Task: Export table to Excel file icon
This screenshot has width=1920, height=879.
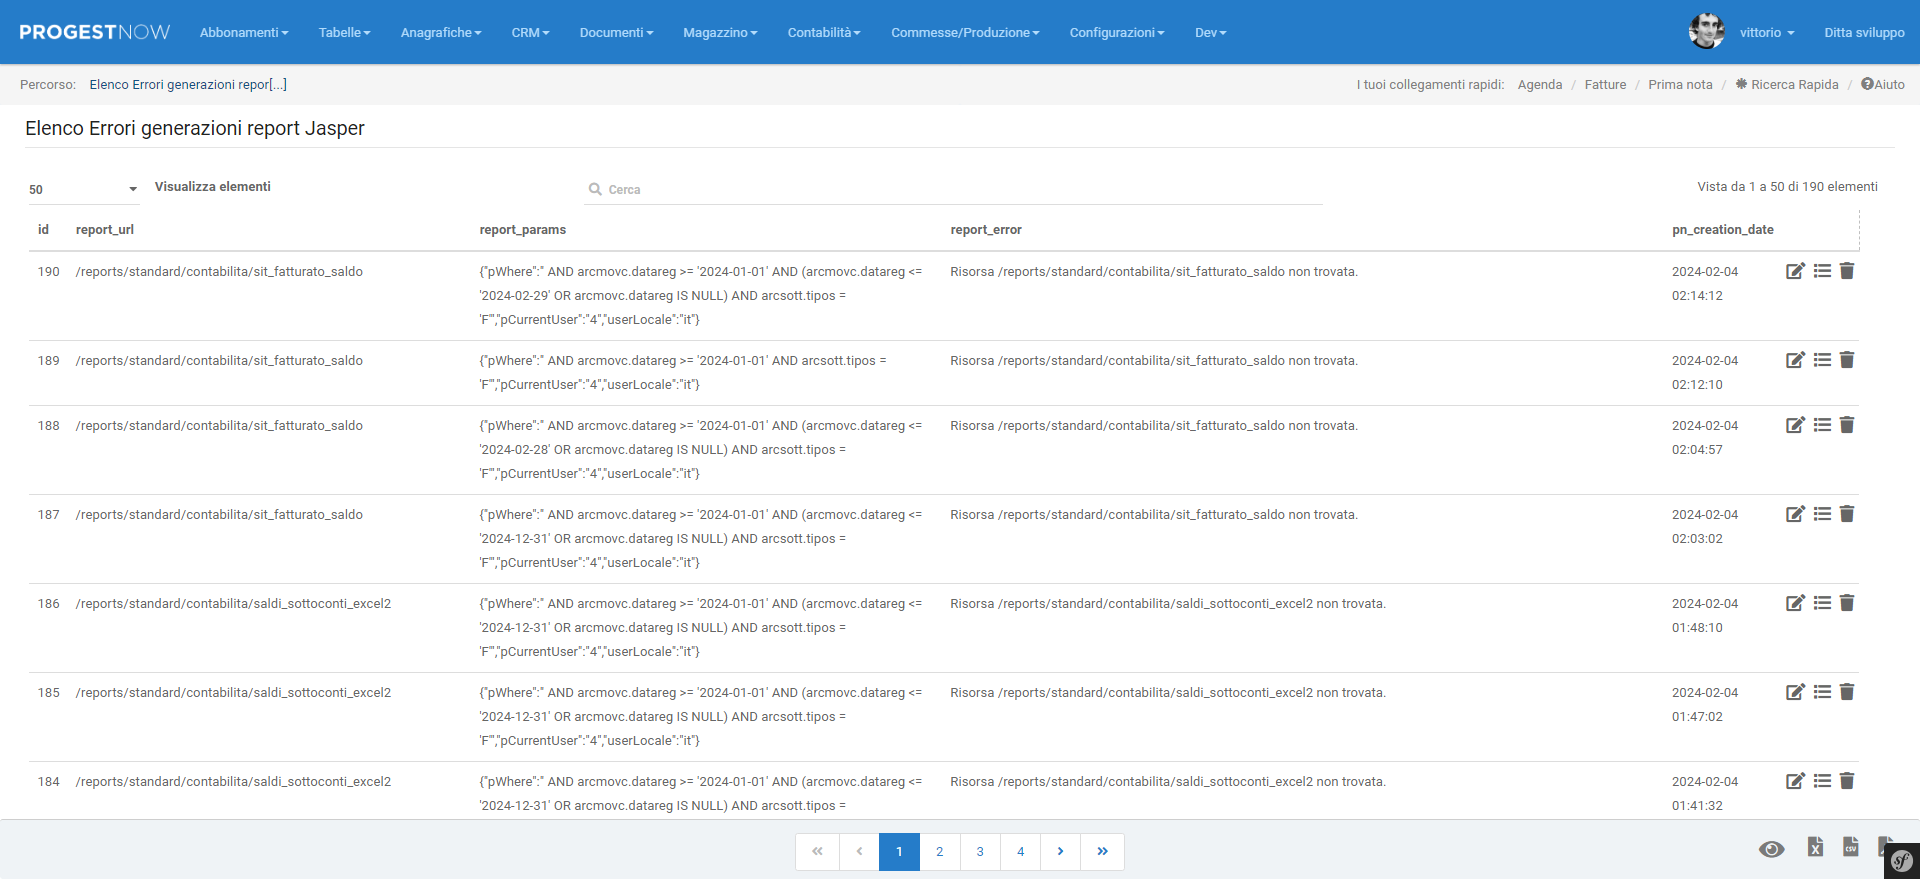Action: click(x=1815, y=847)
